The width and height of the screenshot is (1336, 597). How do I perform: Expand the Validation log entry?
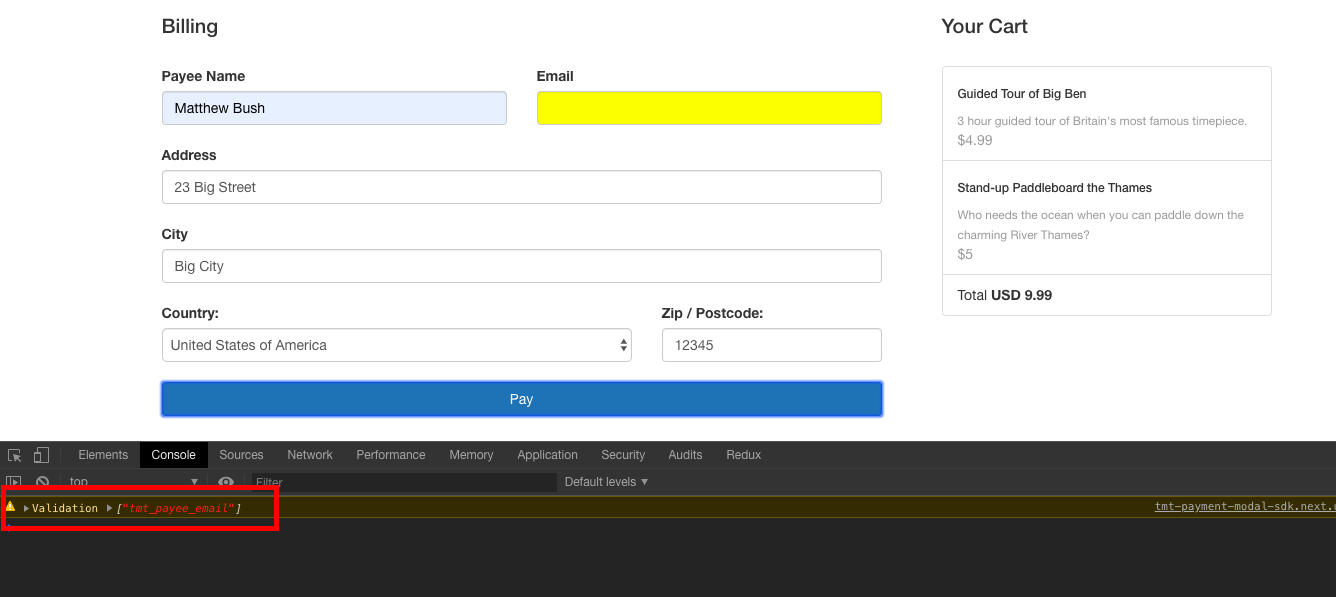click(x=27, y=509)
